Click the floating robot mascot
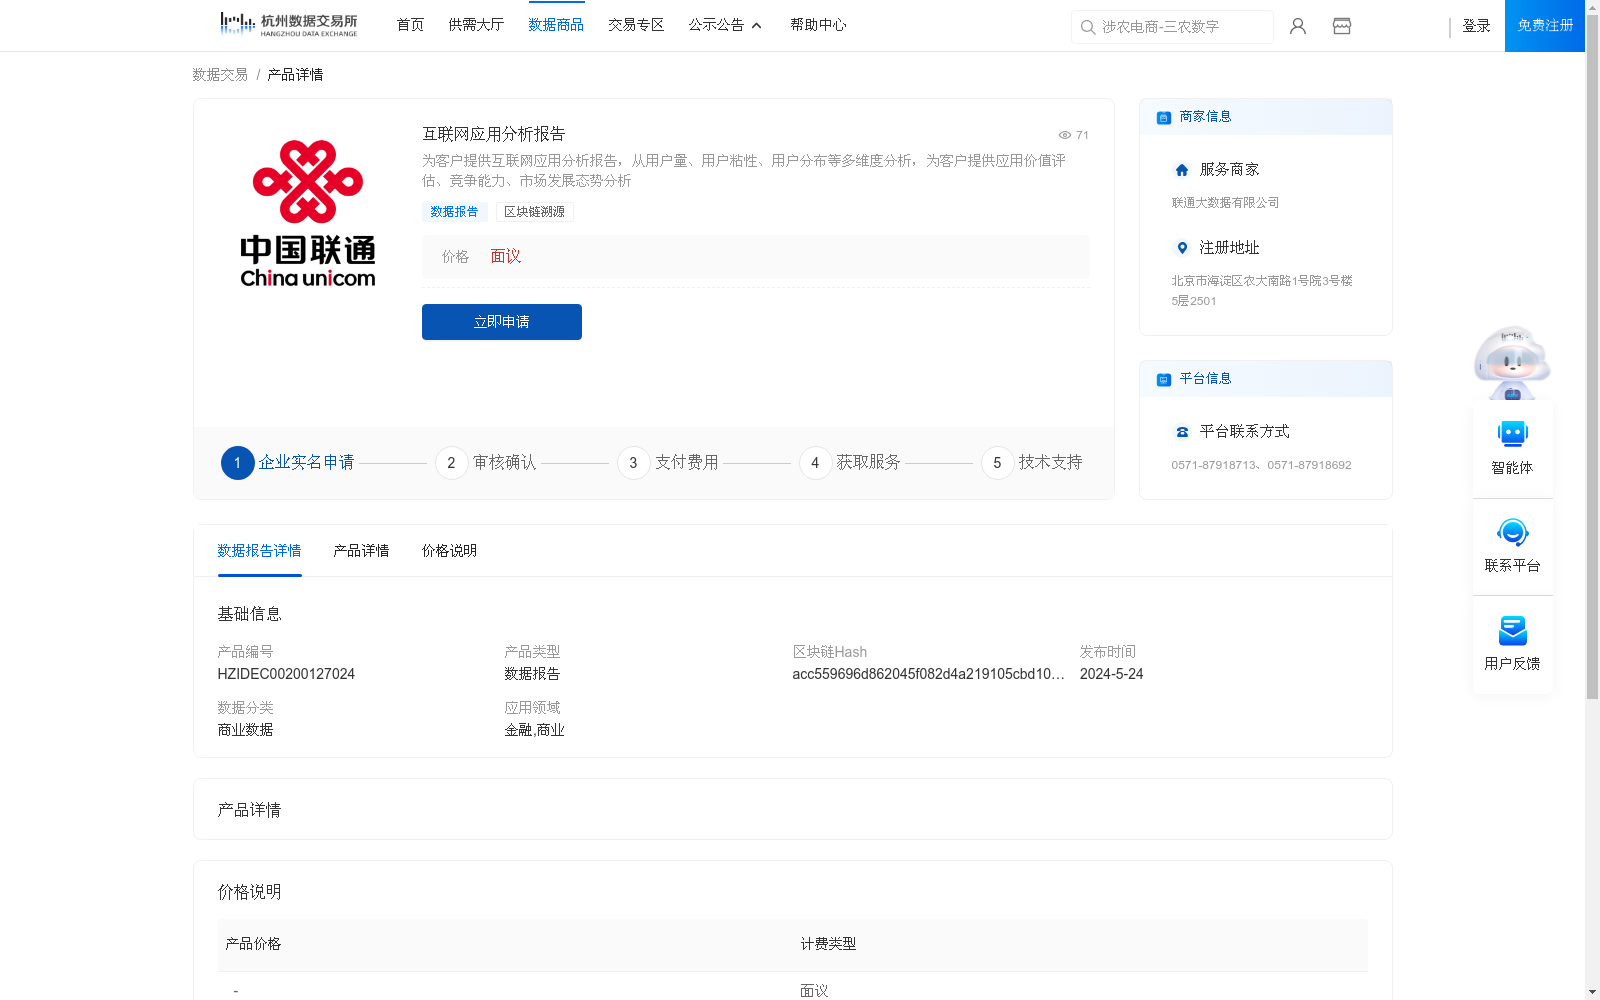Screen dimensions: 1600x1000 tap(1512, 362)
